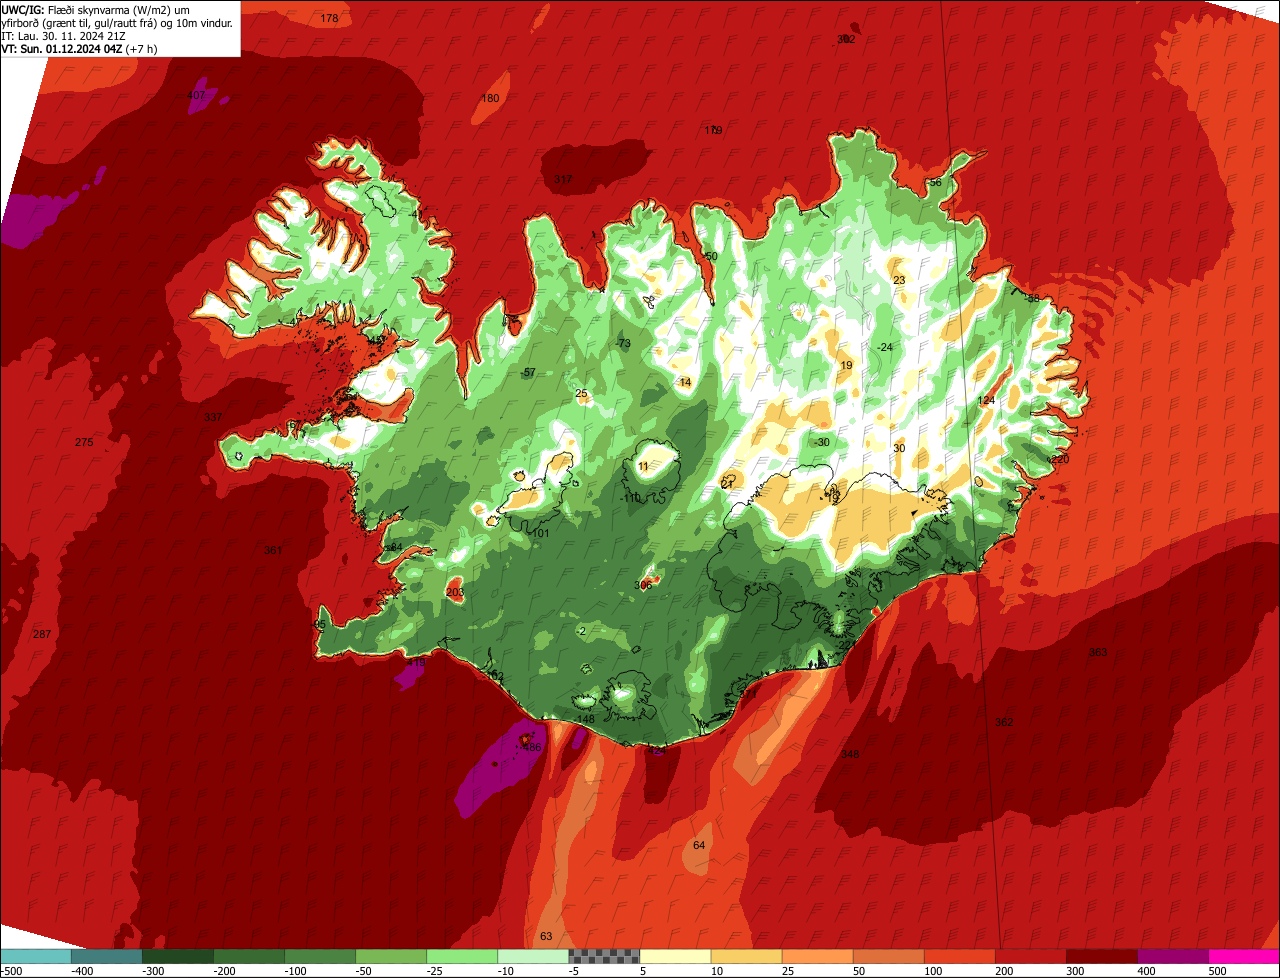Click the land value 19
This screenshot has width=1280, height=978.
[x=846, y=366]
